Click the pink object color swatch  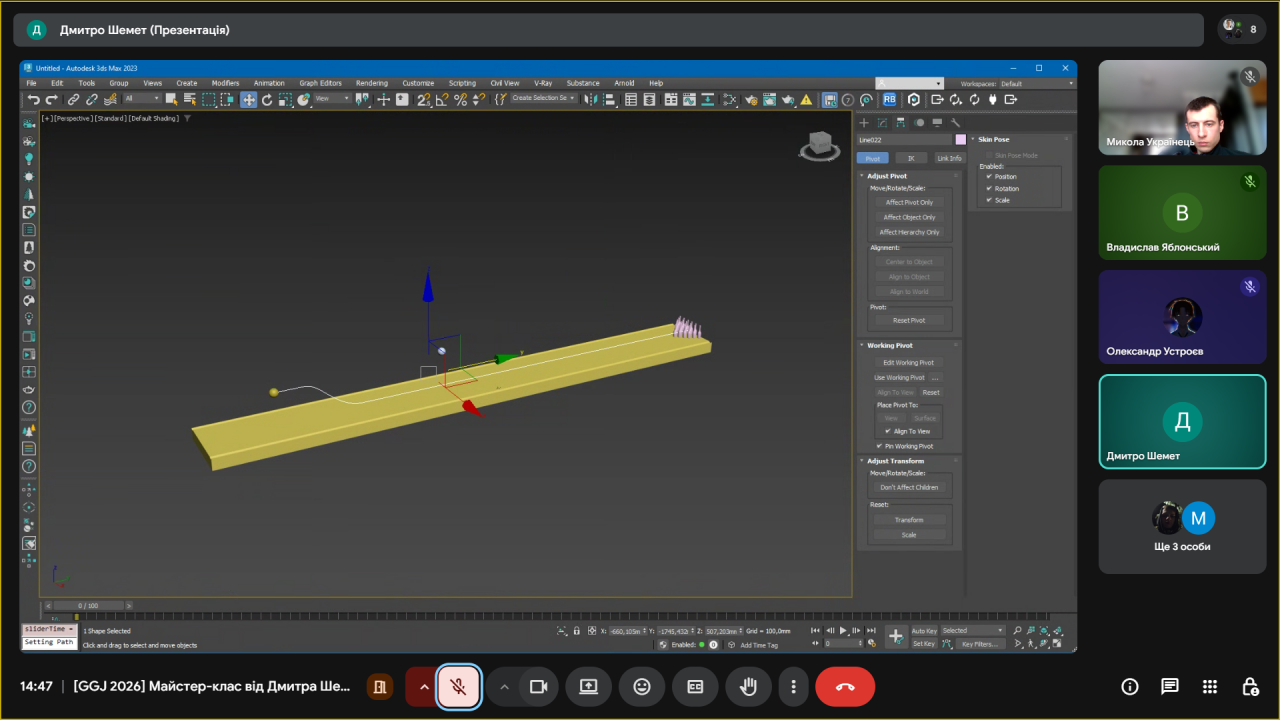[x=961, y=140]
